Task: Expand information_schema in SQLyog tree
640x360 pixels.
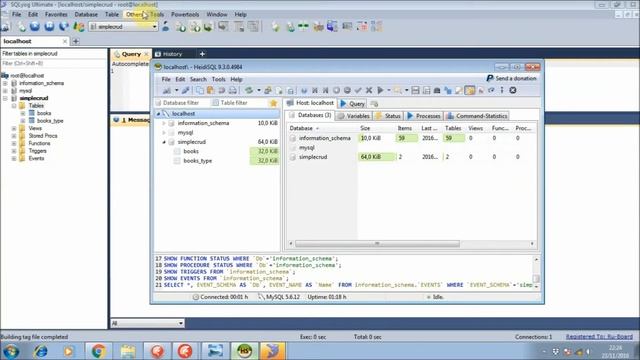Action: click(x=5, y=83)
